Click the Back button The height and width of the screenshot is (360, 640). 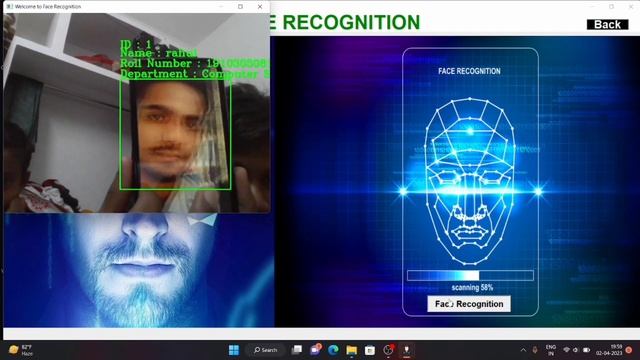coord(607,24)
